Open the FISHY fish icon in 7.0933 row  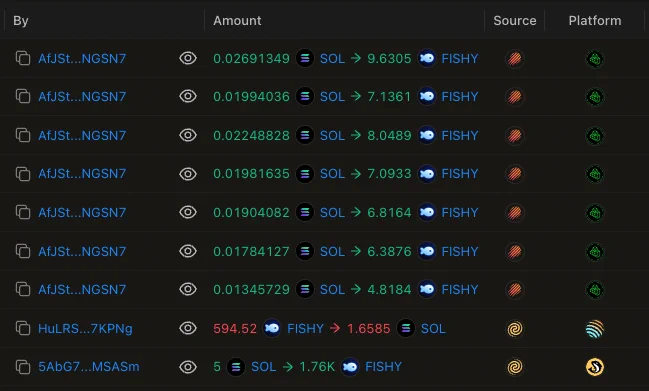coord(427,174)
